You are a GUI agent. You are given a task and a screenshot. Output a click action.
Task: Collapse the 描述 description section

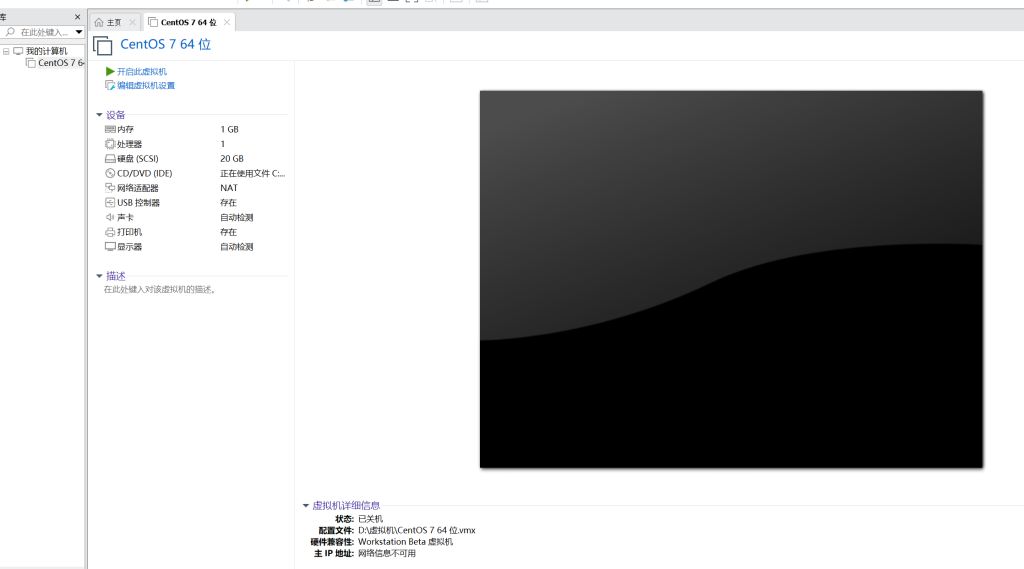point(99,276)
